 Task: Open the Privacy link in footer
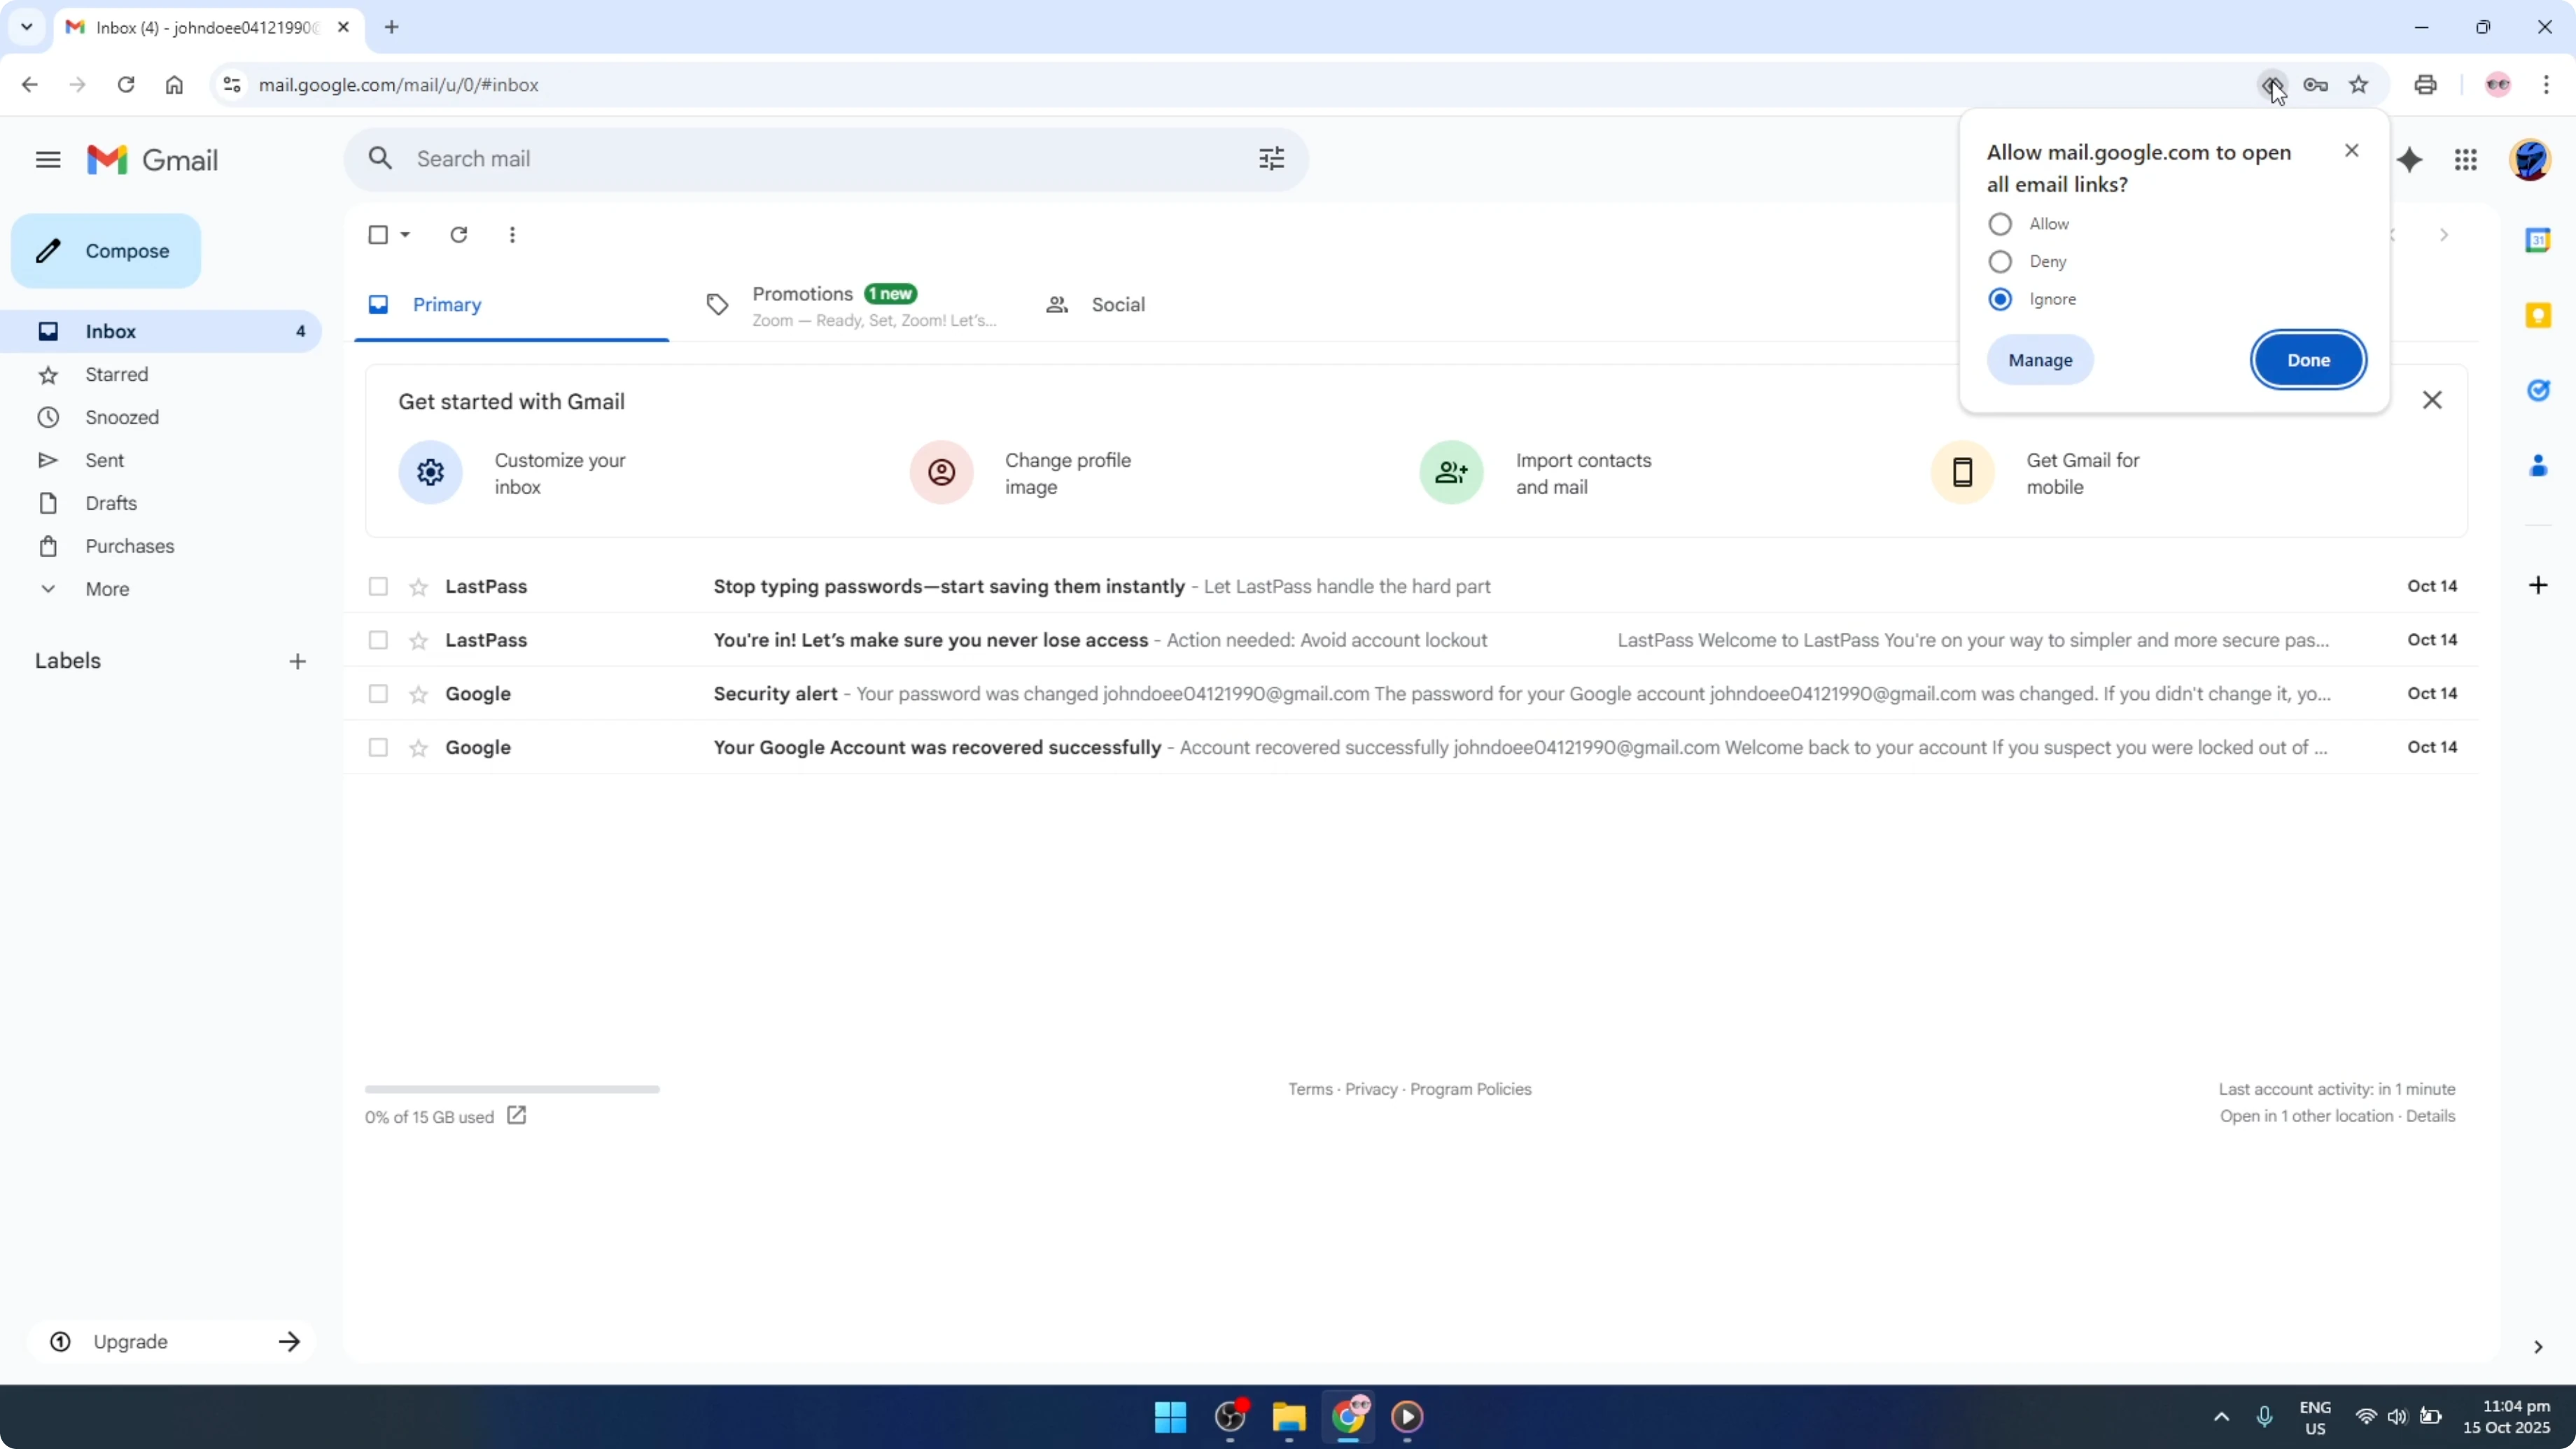point(1371,1089)
